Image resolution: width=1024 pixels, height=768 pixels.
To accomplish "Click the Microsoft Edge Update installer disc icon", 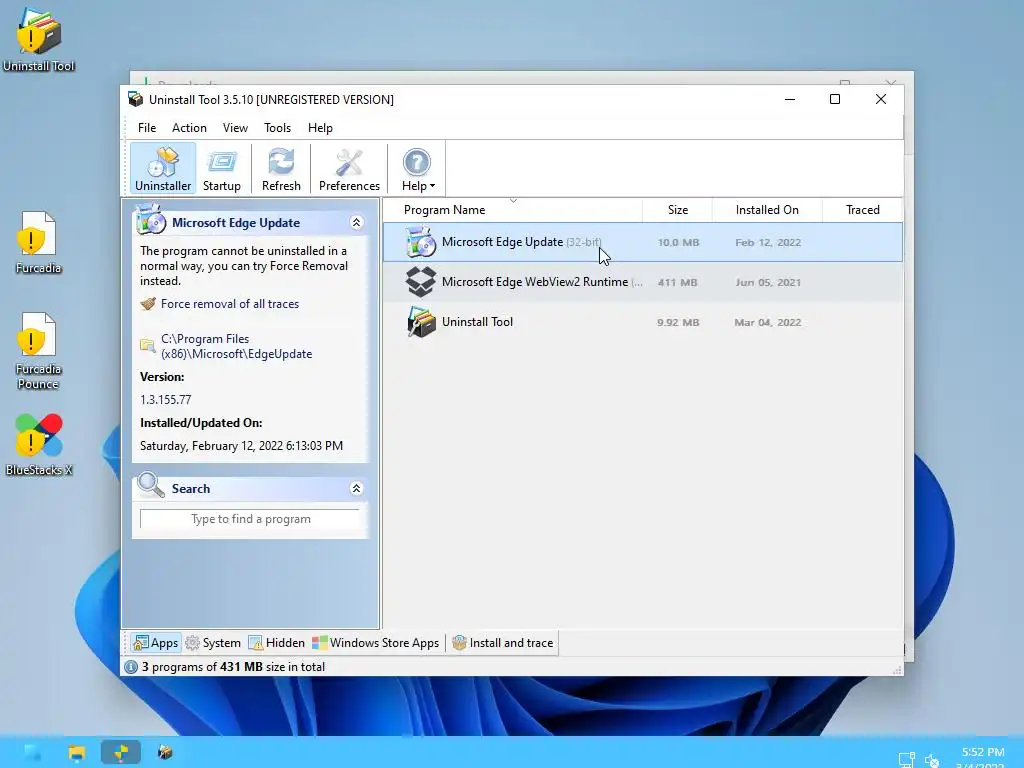I will 420,242.
